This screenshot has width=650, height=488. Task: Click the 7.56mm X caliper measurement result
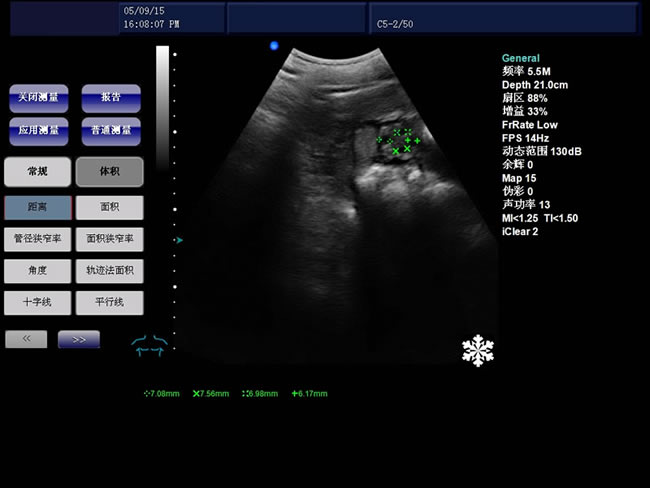[211, 394]
